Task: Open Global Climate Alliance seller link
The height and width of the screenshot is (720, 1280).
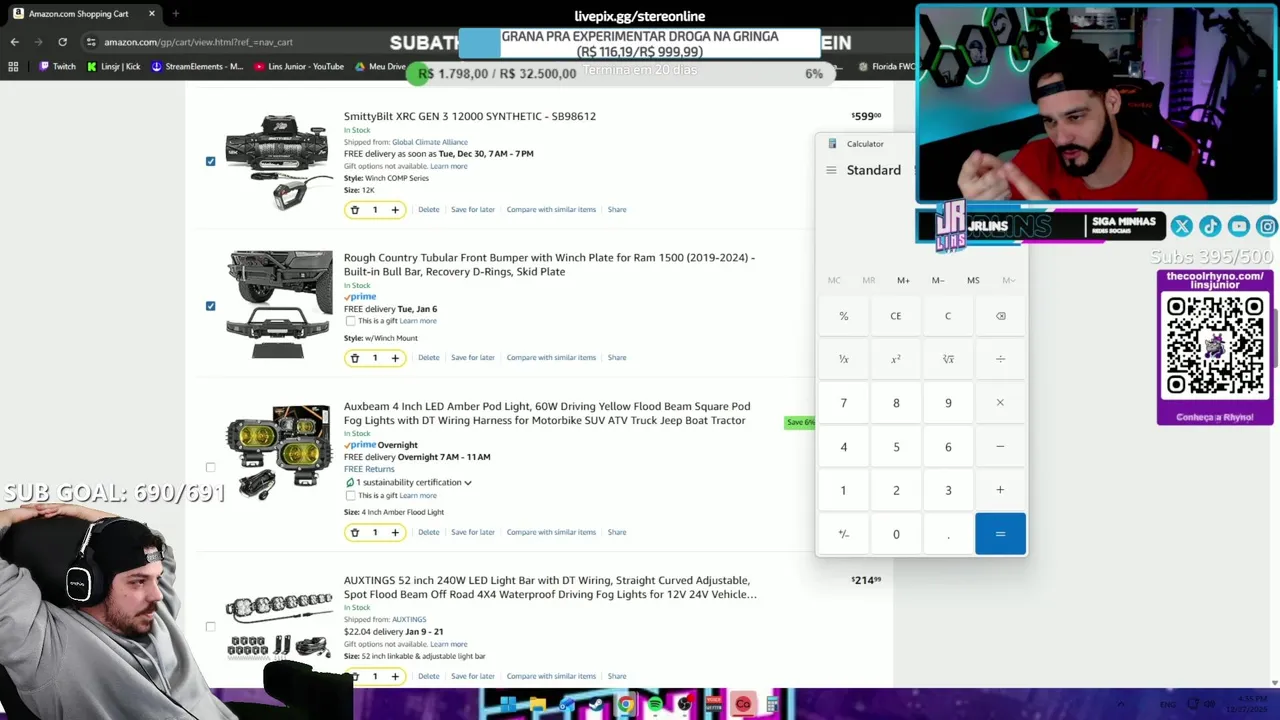Action: tap(430, 142)
